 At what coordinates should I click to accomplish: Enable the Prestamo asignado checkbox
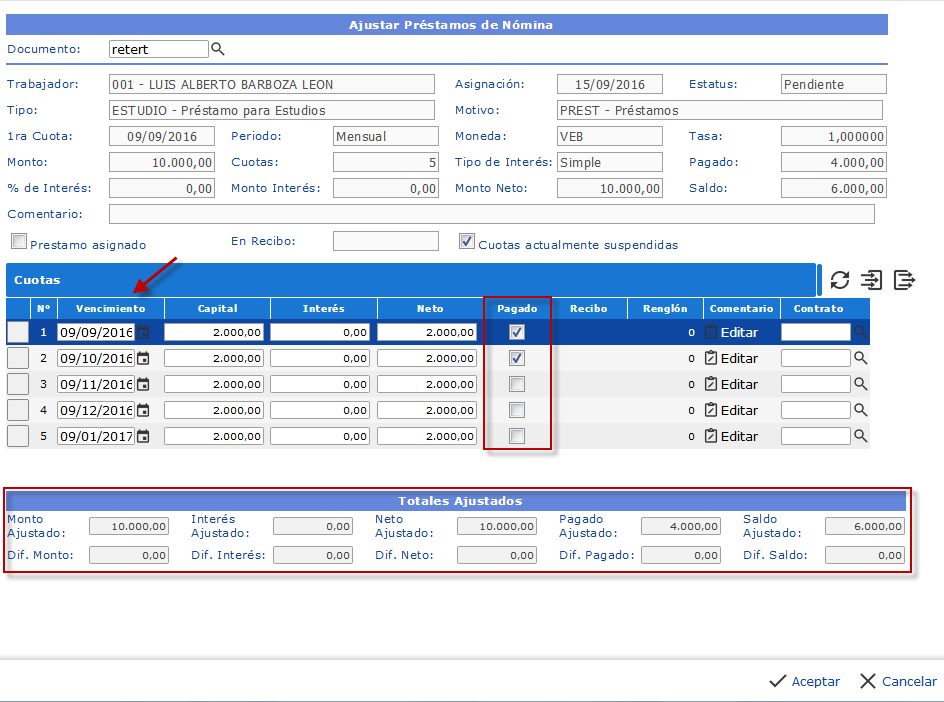pyautogui.click(x=19, y=241)
